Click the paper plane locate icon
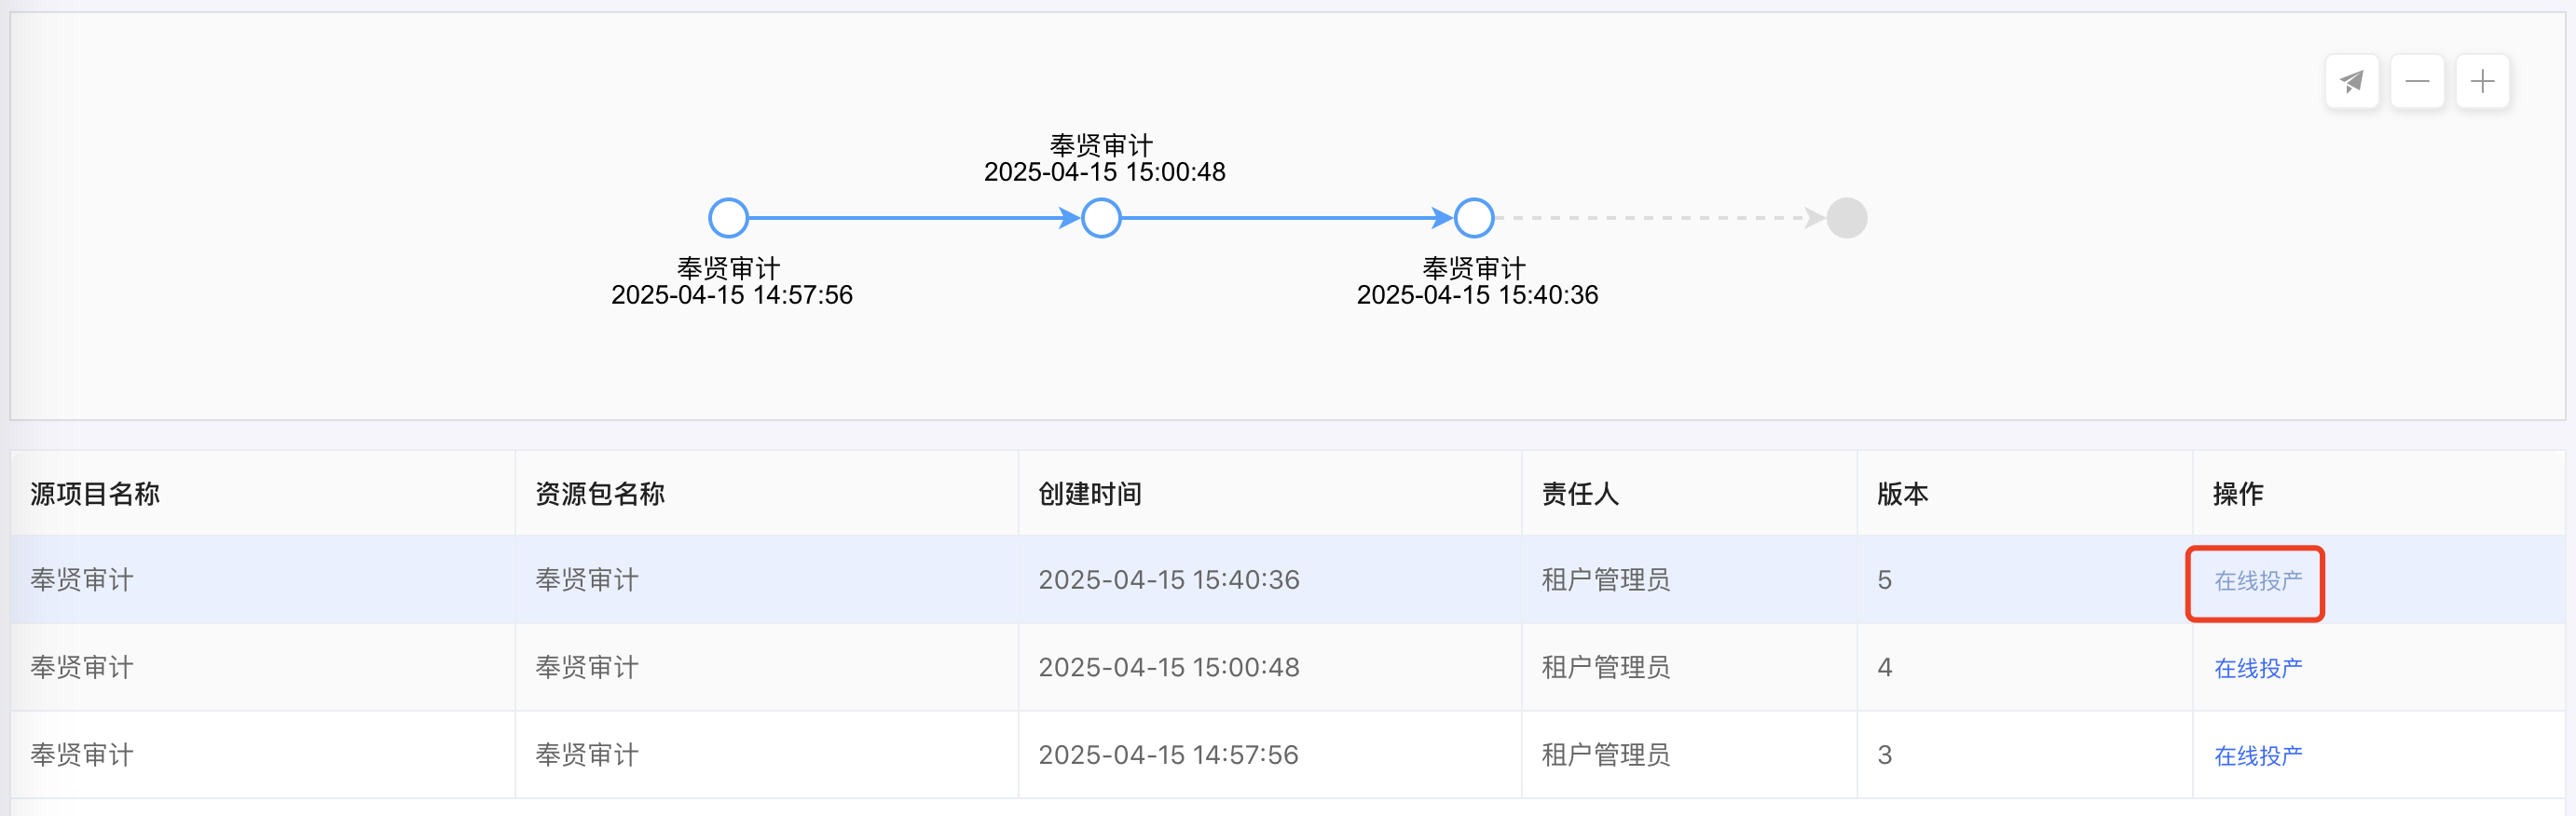The width and height of the screenshot is (2576, 816). click(2351, 82)
